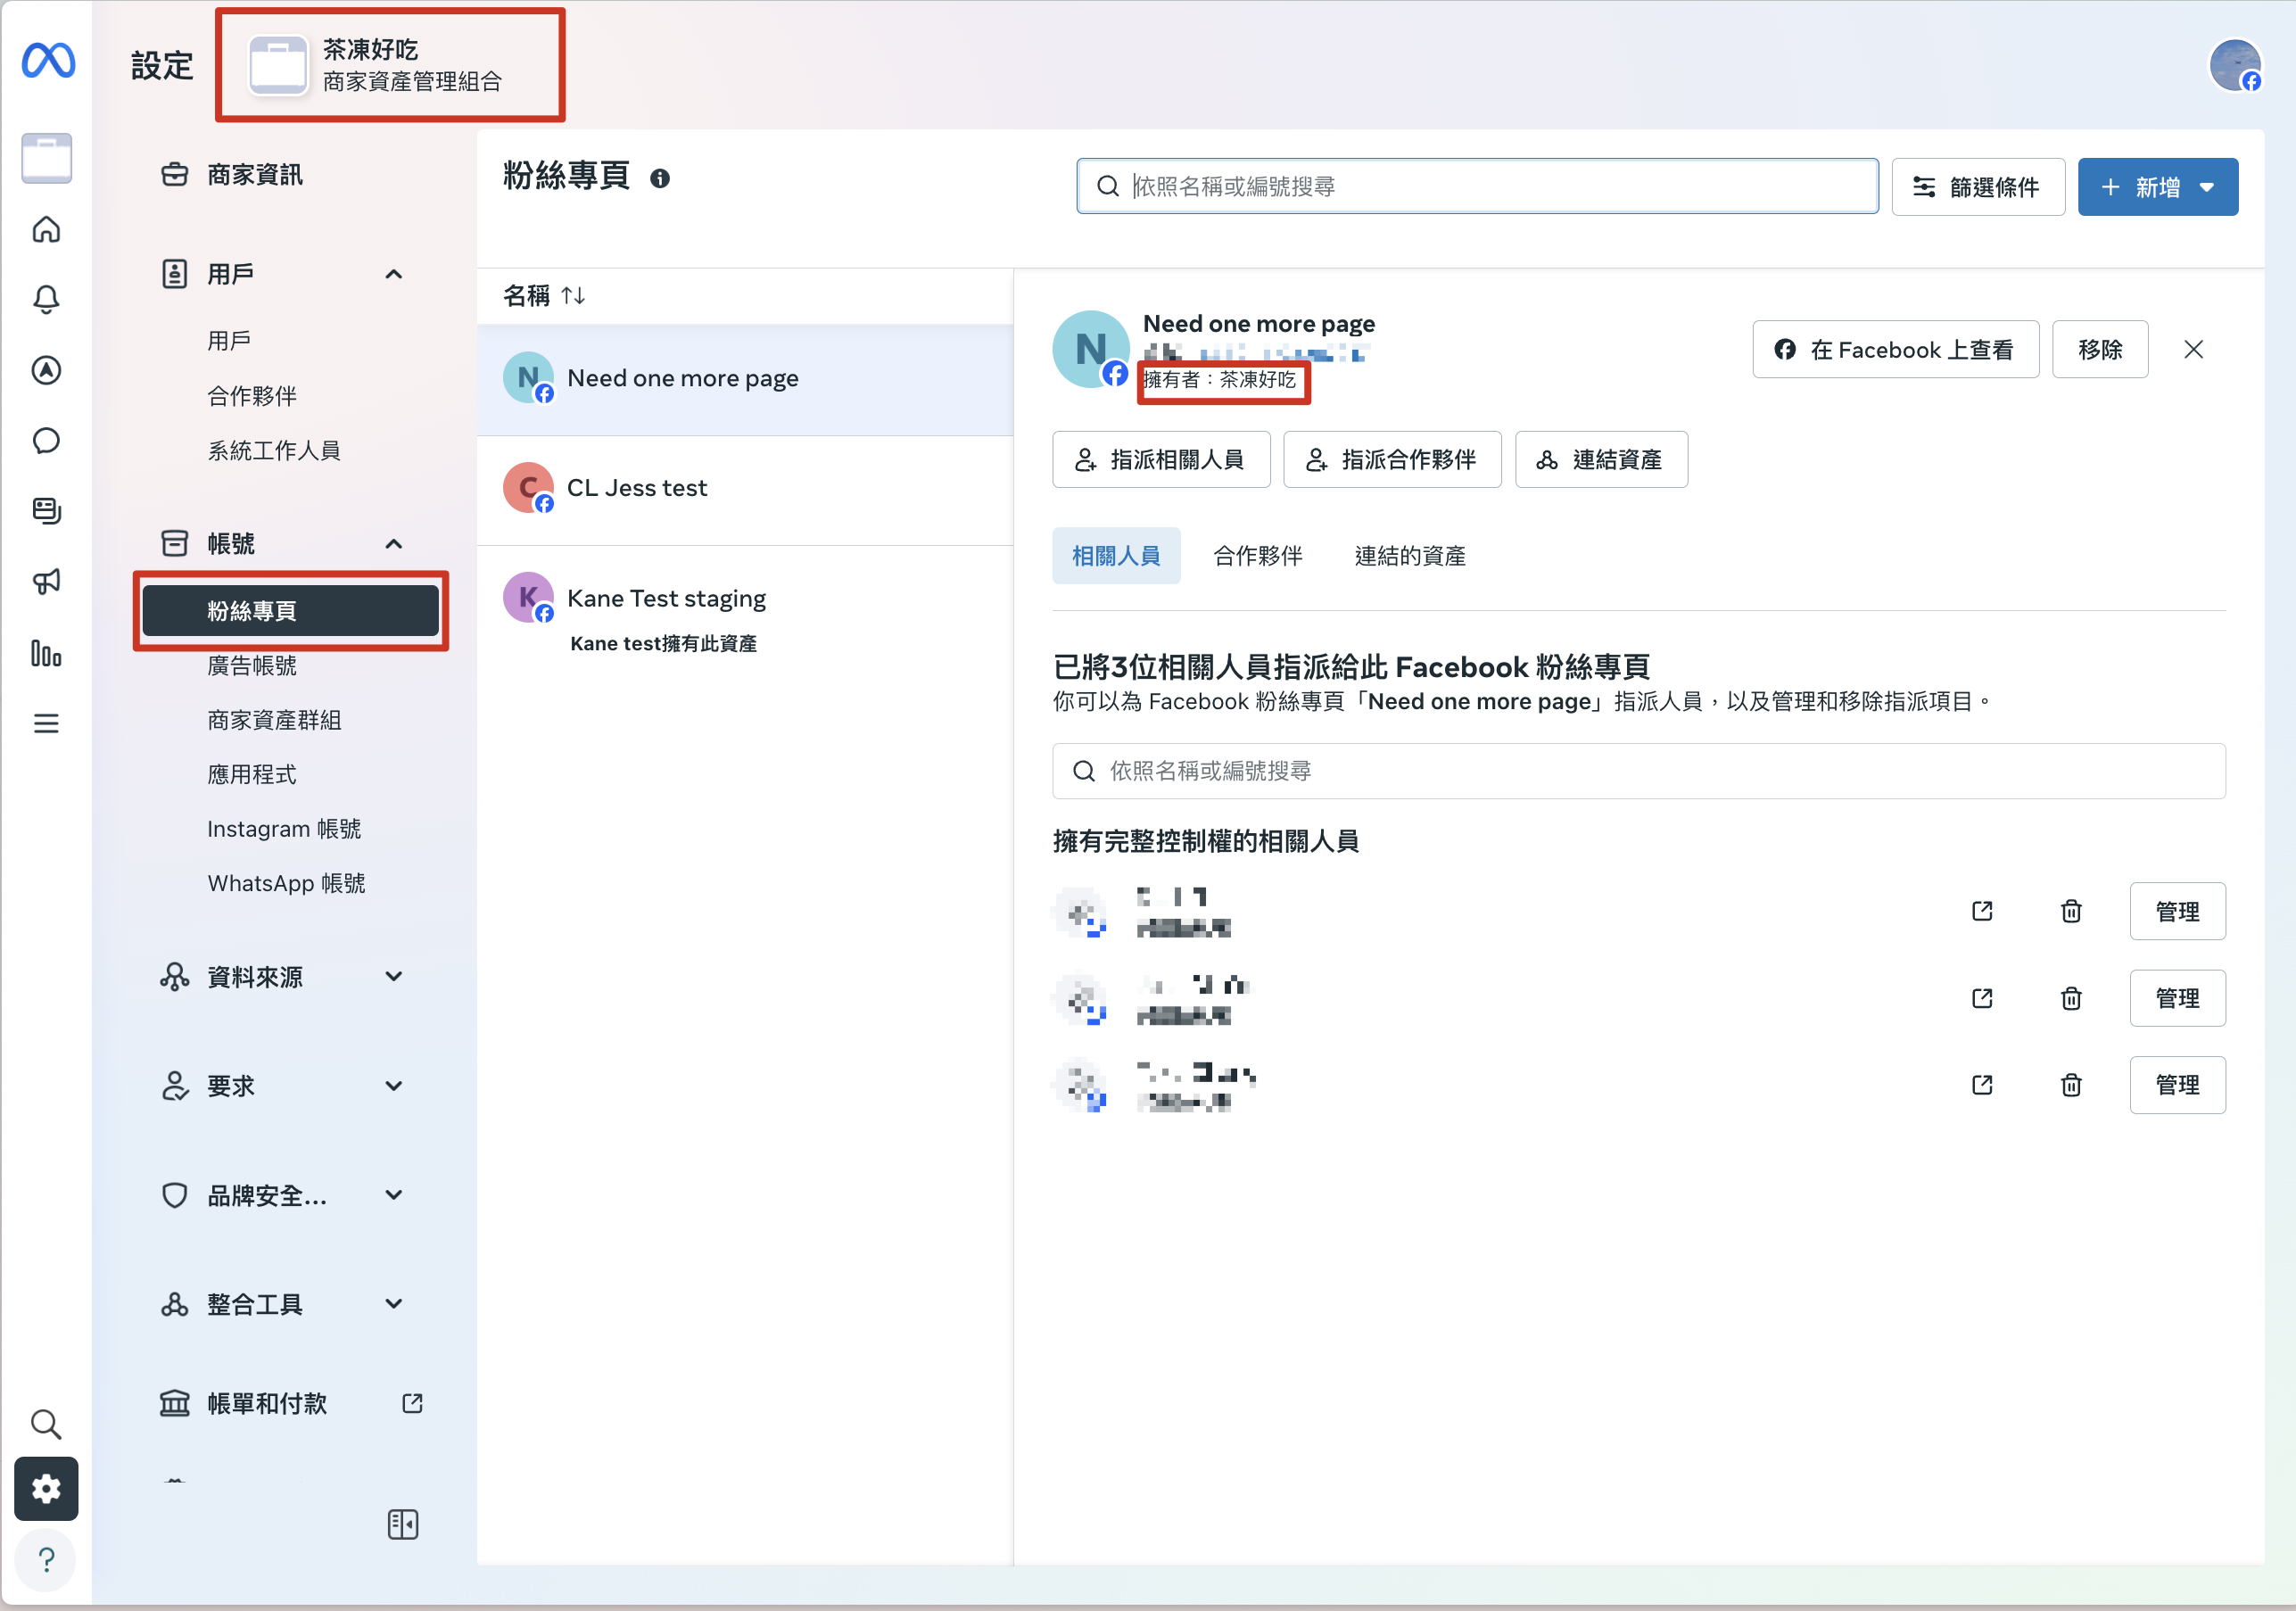Image resolution: width=2296 pixels, height=1611 pixels.
Task: Go to Home icon in left rail
Action: pos(47,229)
